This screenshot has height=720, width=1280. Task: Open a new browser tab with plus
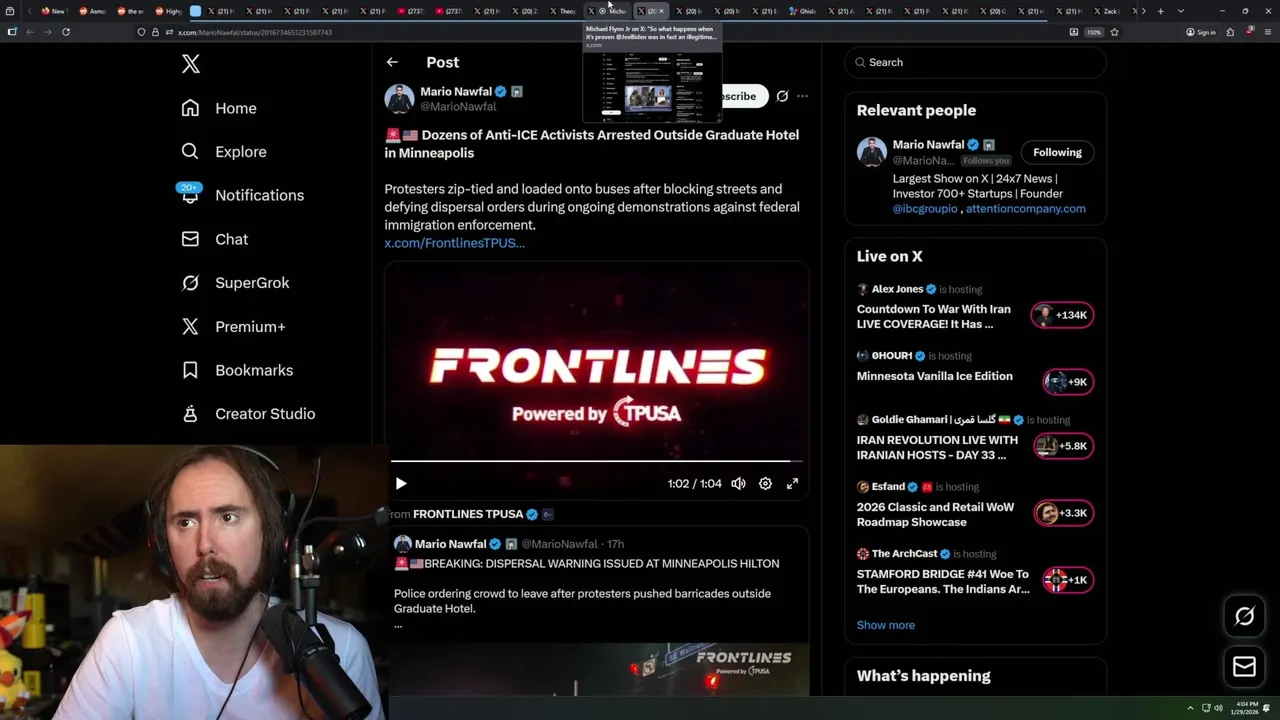click(1160, 11)
